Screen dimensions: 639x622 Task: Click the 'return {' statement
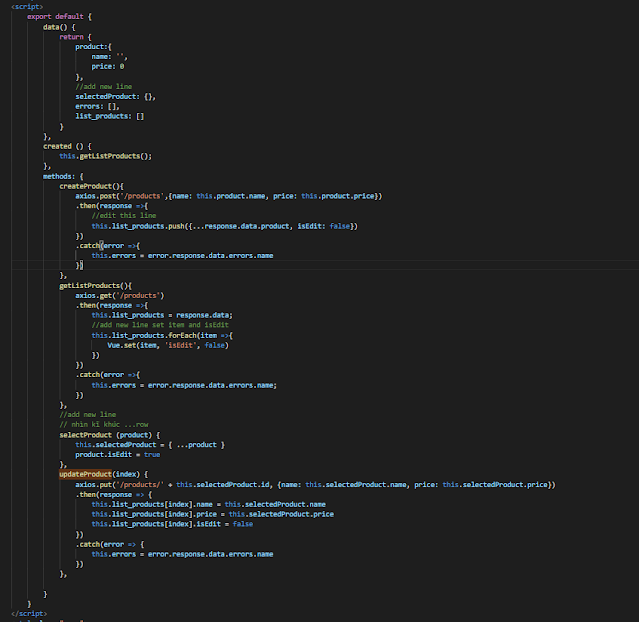click(x=75, y=37)
